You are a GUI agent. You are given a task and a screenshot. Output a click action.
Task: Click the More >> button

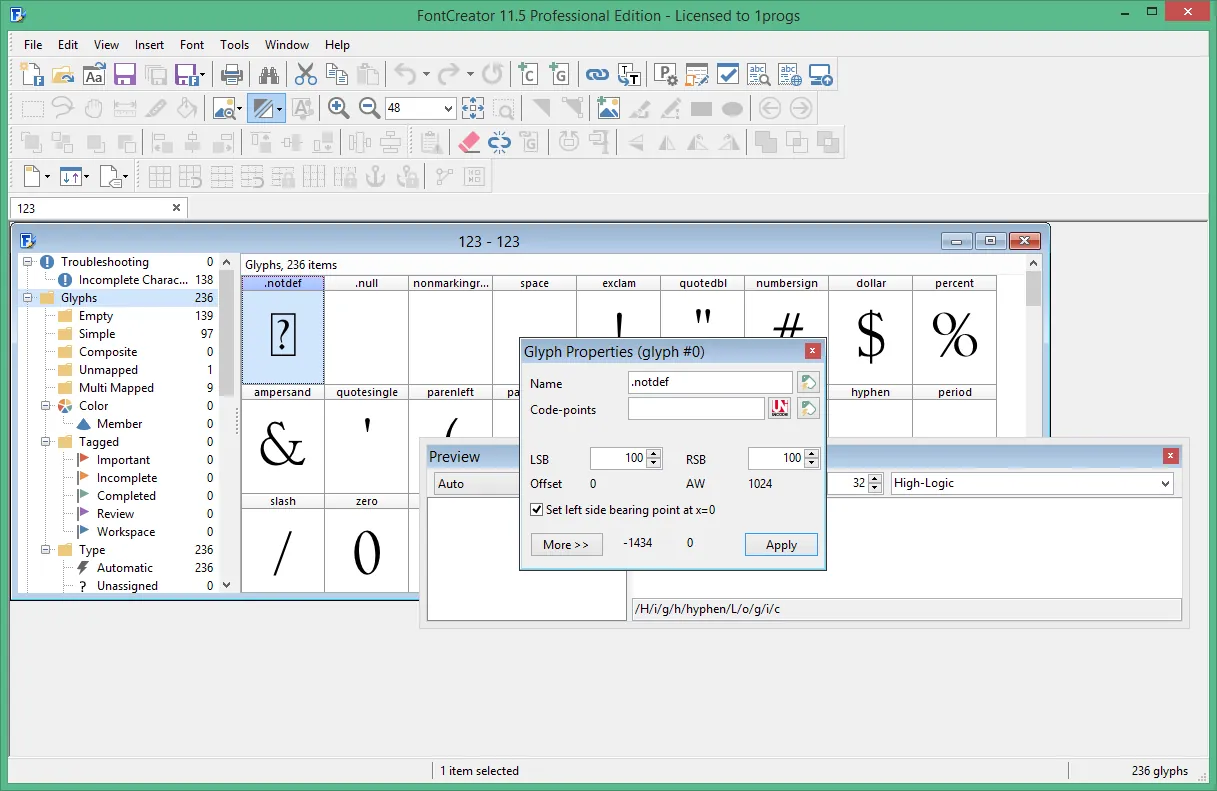pyautogui.click(x=566, y=545)
